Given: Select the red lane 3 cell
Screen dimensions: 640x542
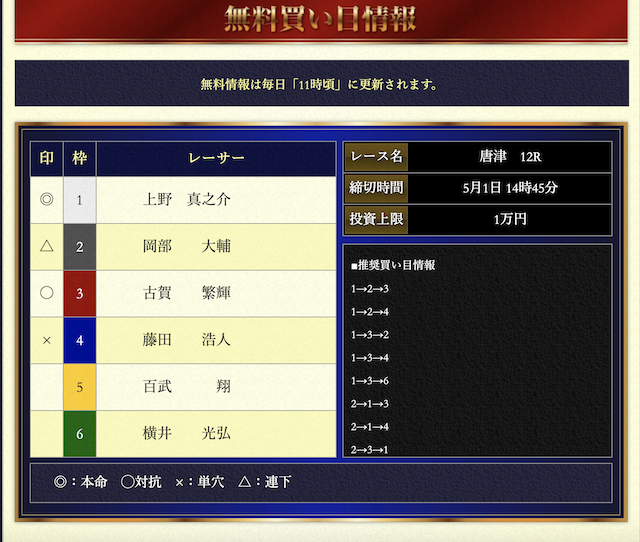Looking at the screenshot, I should point(80,293).
